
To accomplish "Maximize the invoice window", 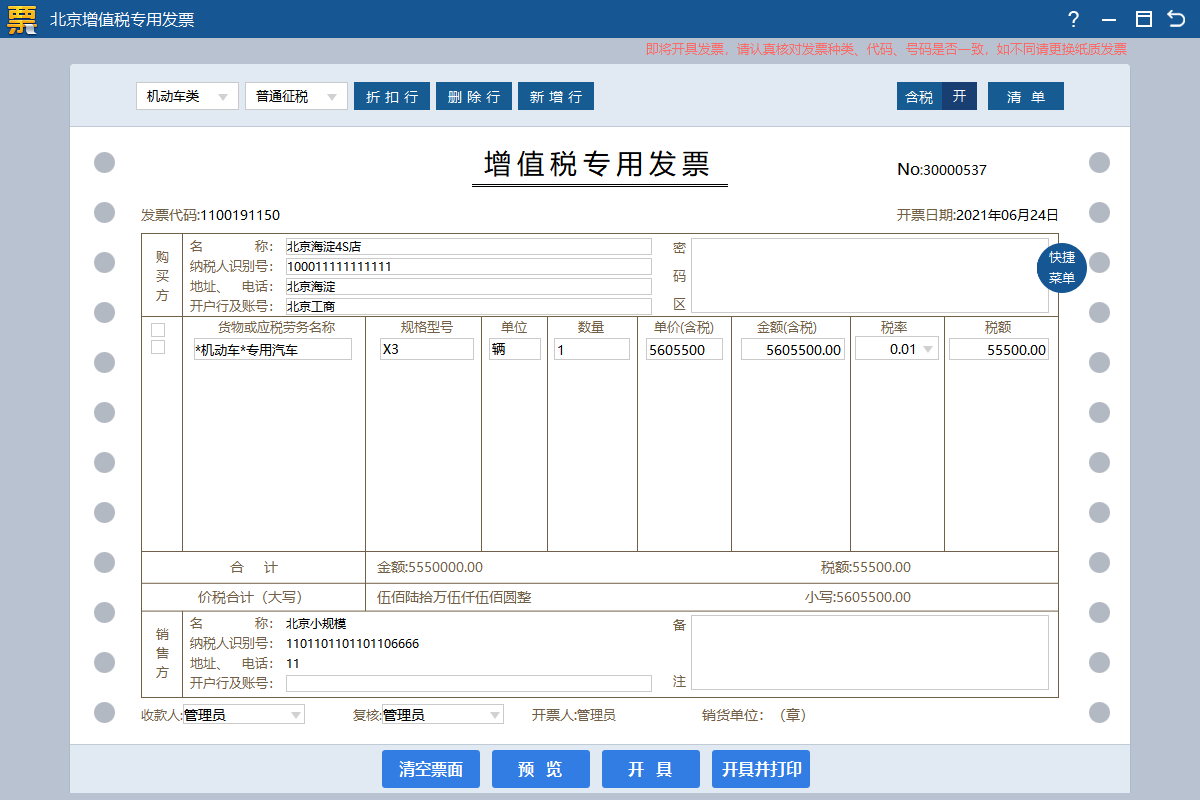I will [x=1143, y=19].
